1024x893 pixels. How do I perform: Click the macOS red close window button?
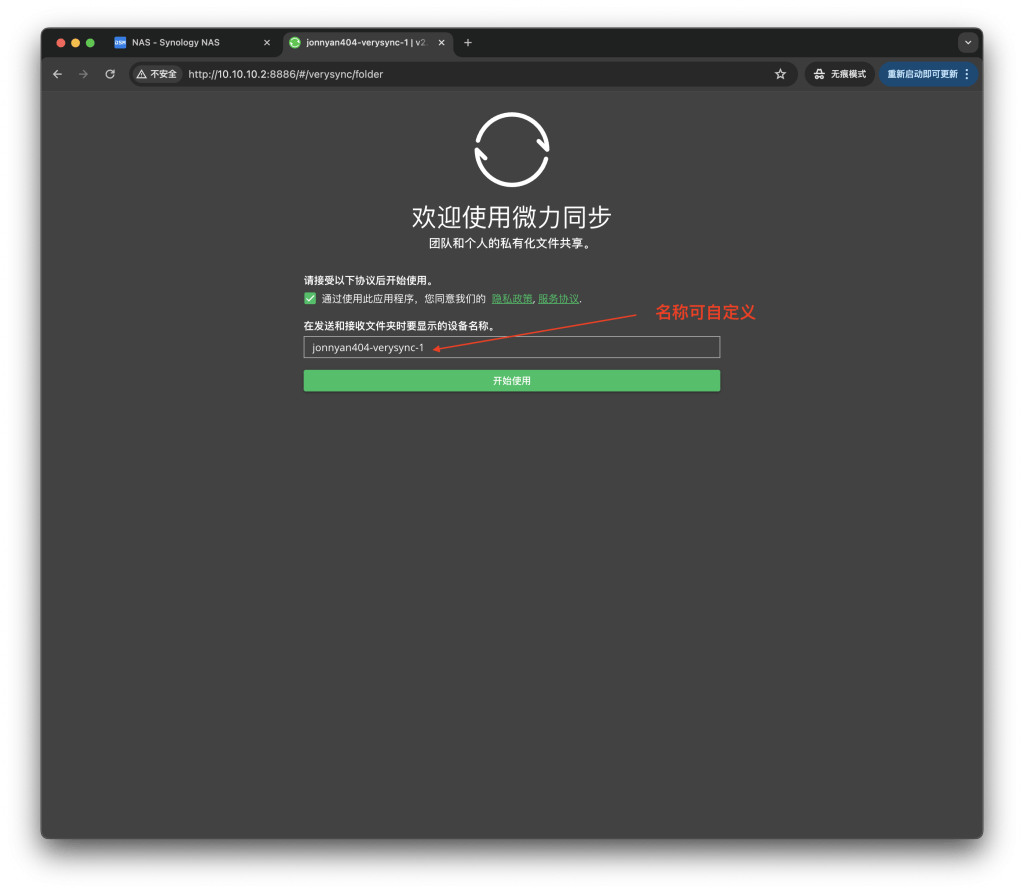pos(61,42)
